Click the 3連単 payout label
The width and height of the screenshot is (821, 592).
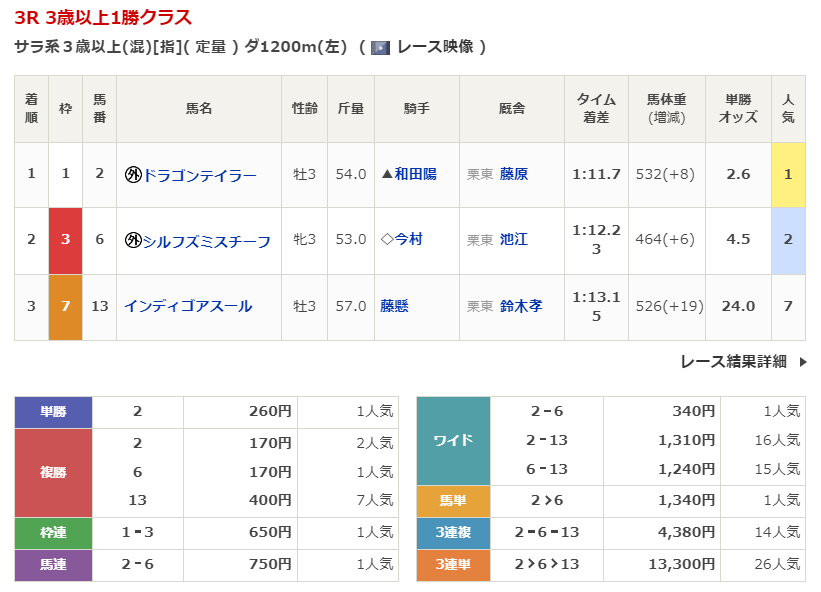(453, 565)
